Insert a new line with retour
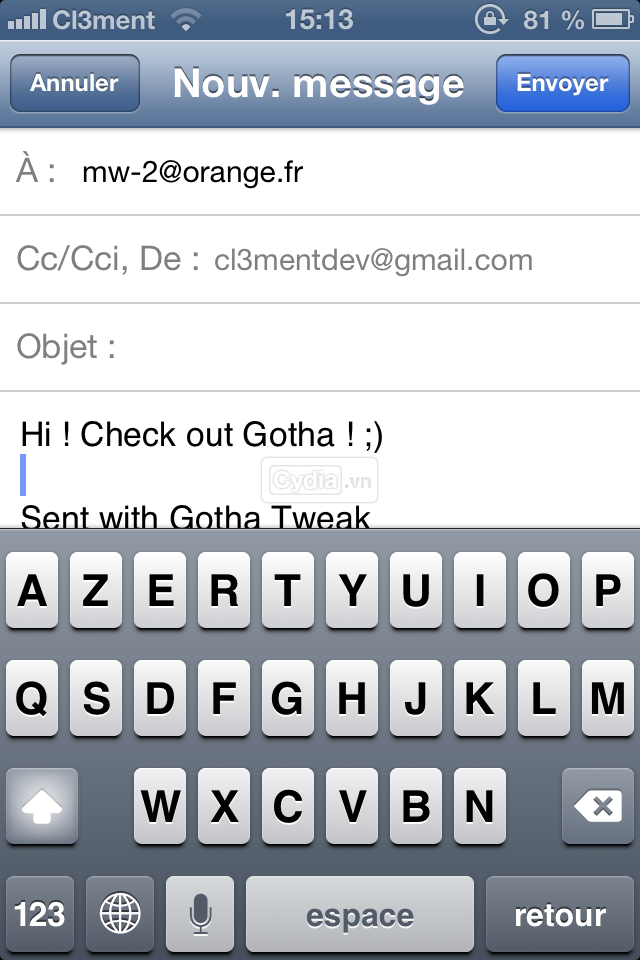Image resolution: width=640 pixels, height=960 pixels. [560, 913]
